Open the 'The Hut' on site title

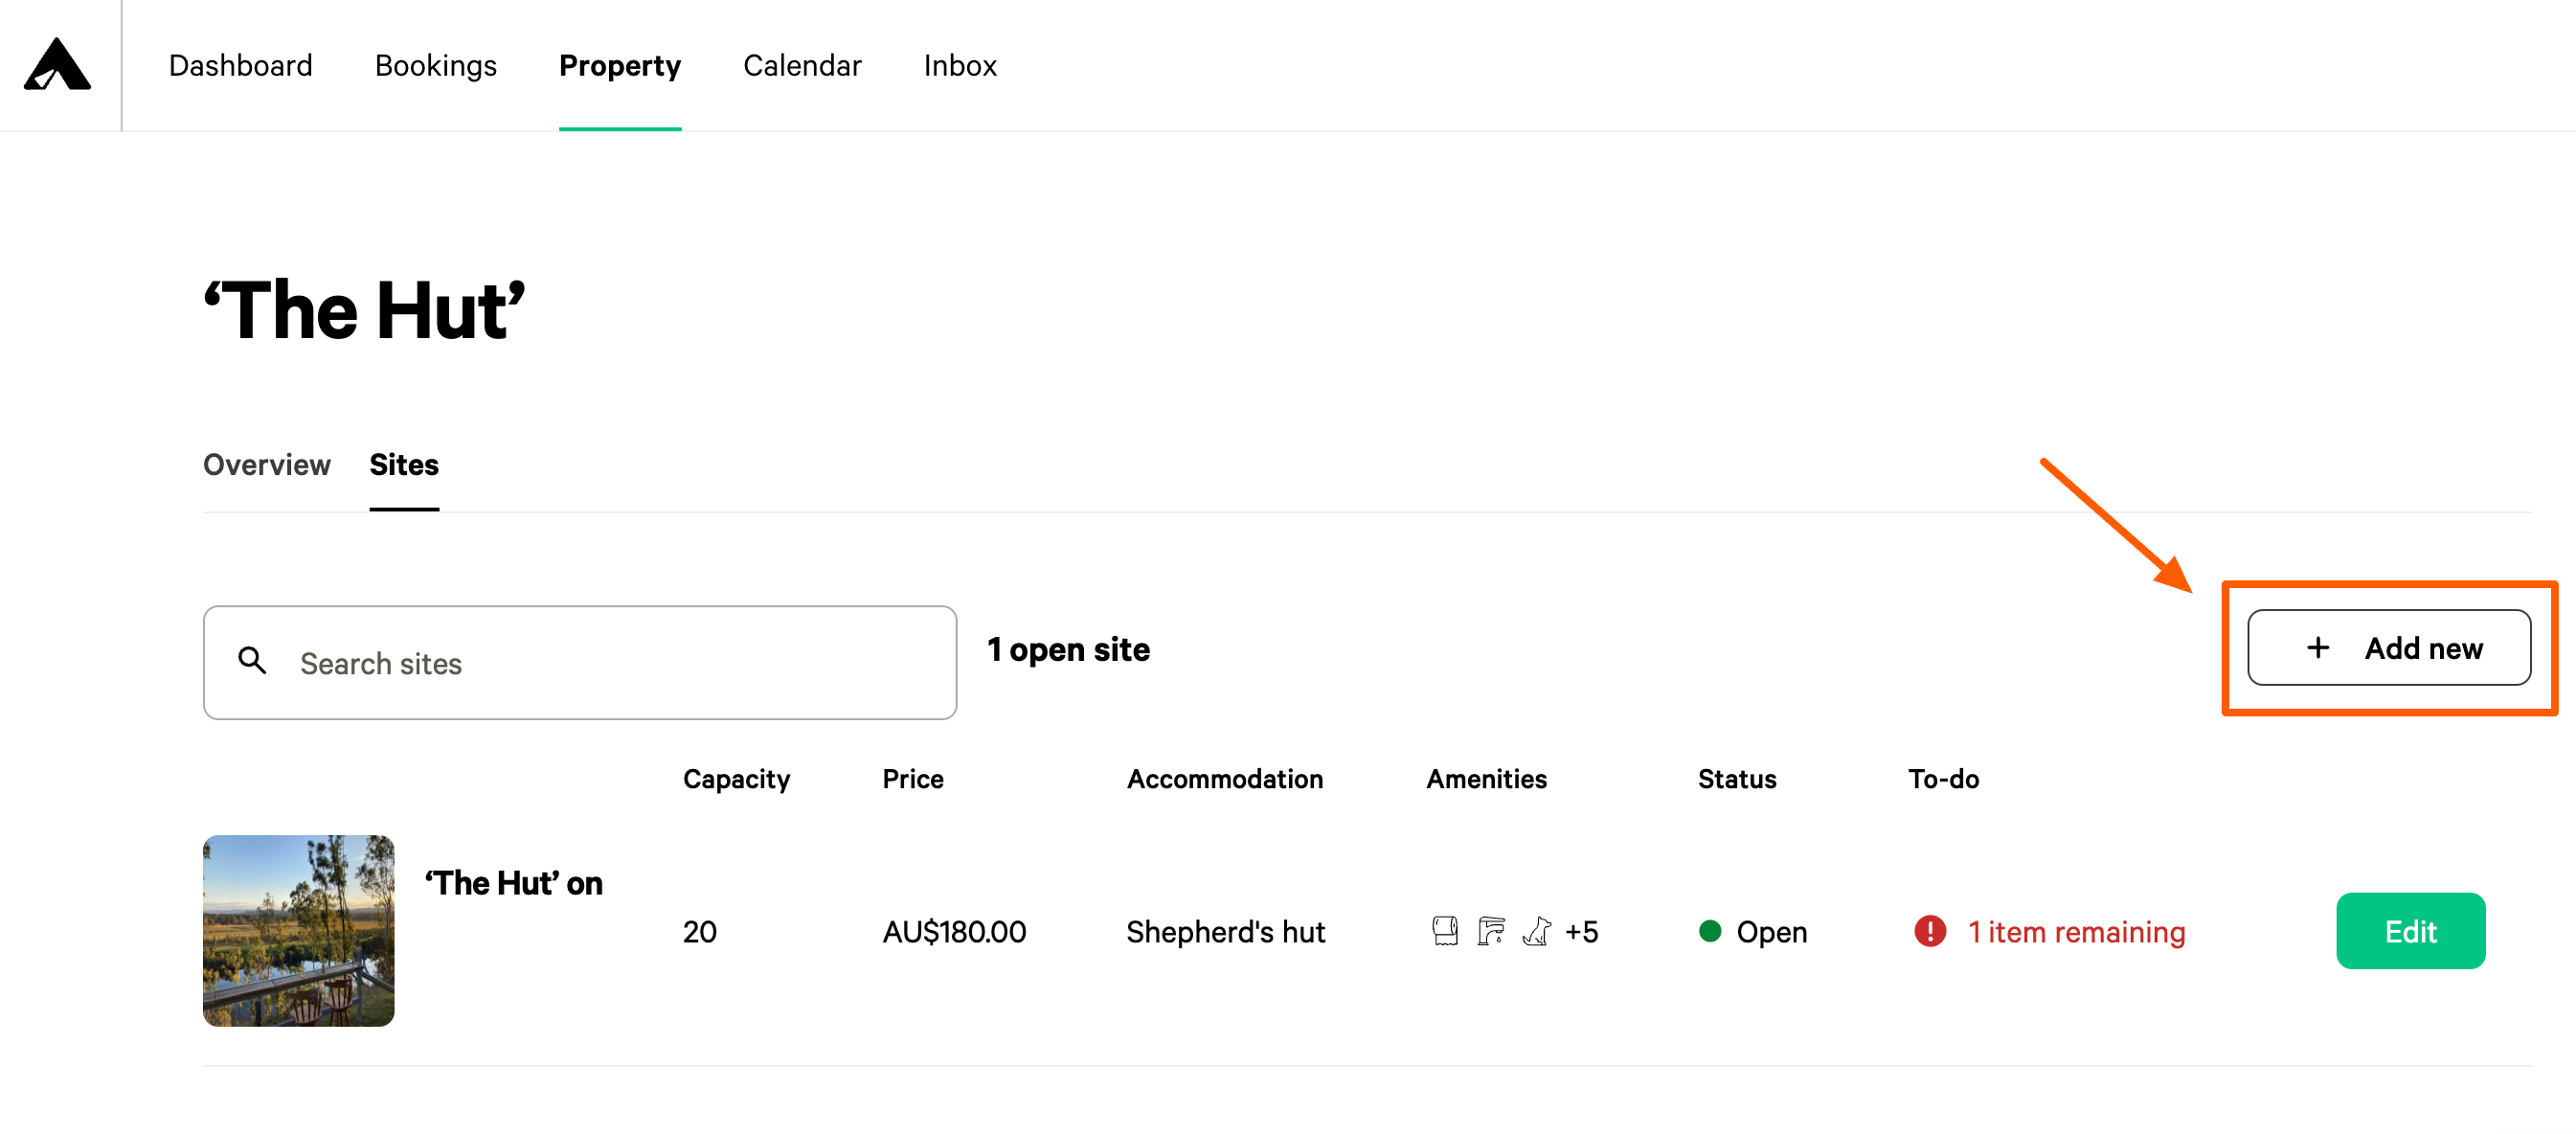click(513, 883)
